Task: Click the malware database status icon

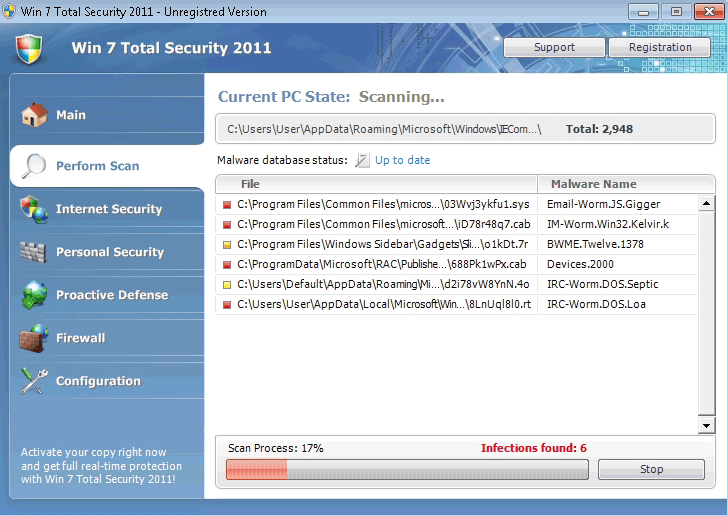Action: pyautogui.click(x=362, y=160)
